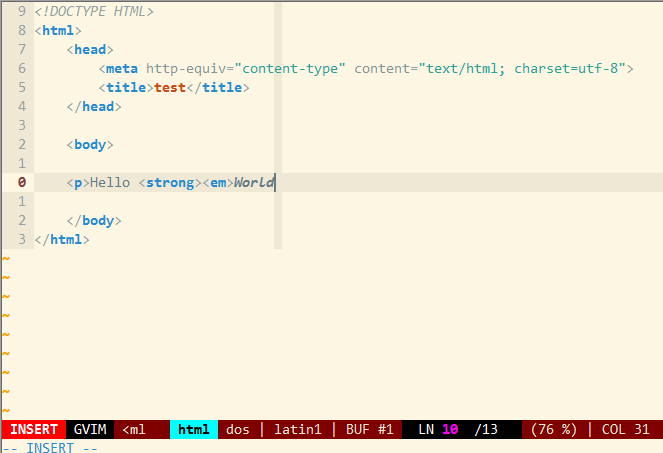Screen dimensions: 663x453
Task: Click the closing body tag
Action: pos(94,221)
